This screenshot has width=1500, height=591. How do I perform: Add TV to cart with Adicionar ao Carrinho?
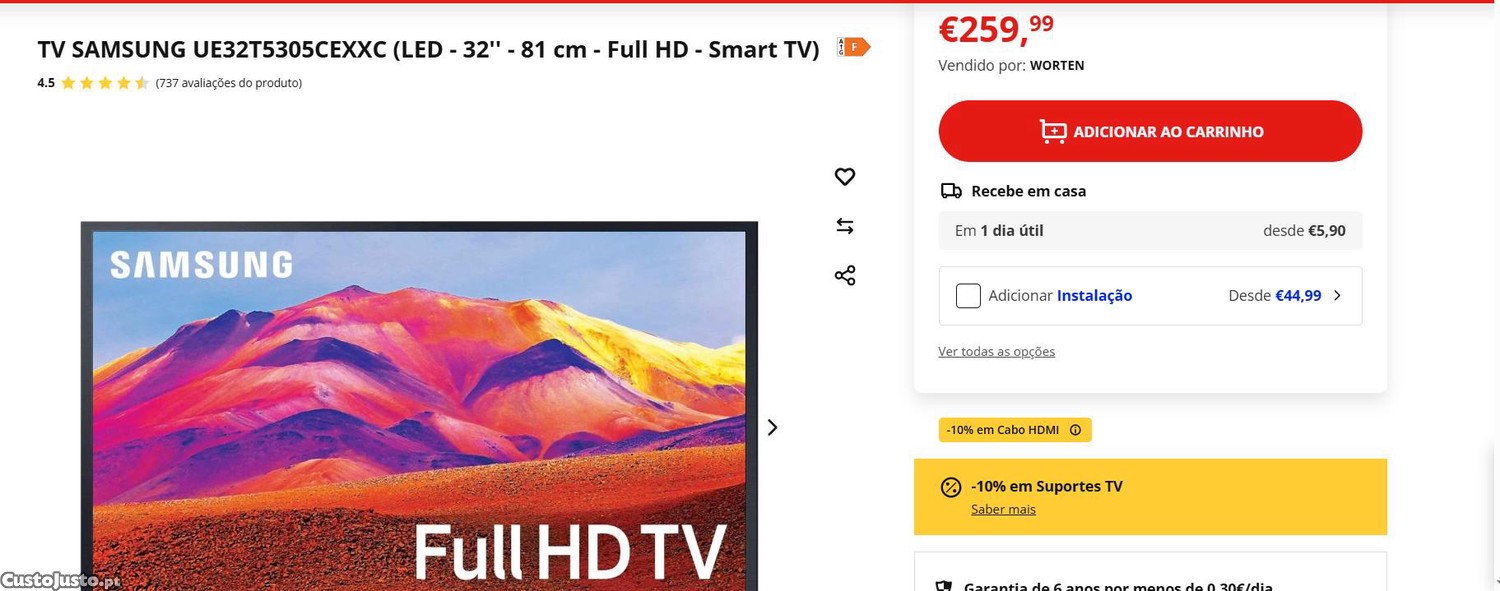pos(1150,131)
